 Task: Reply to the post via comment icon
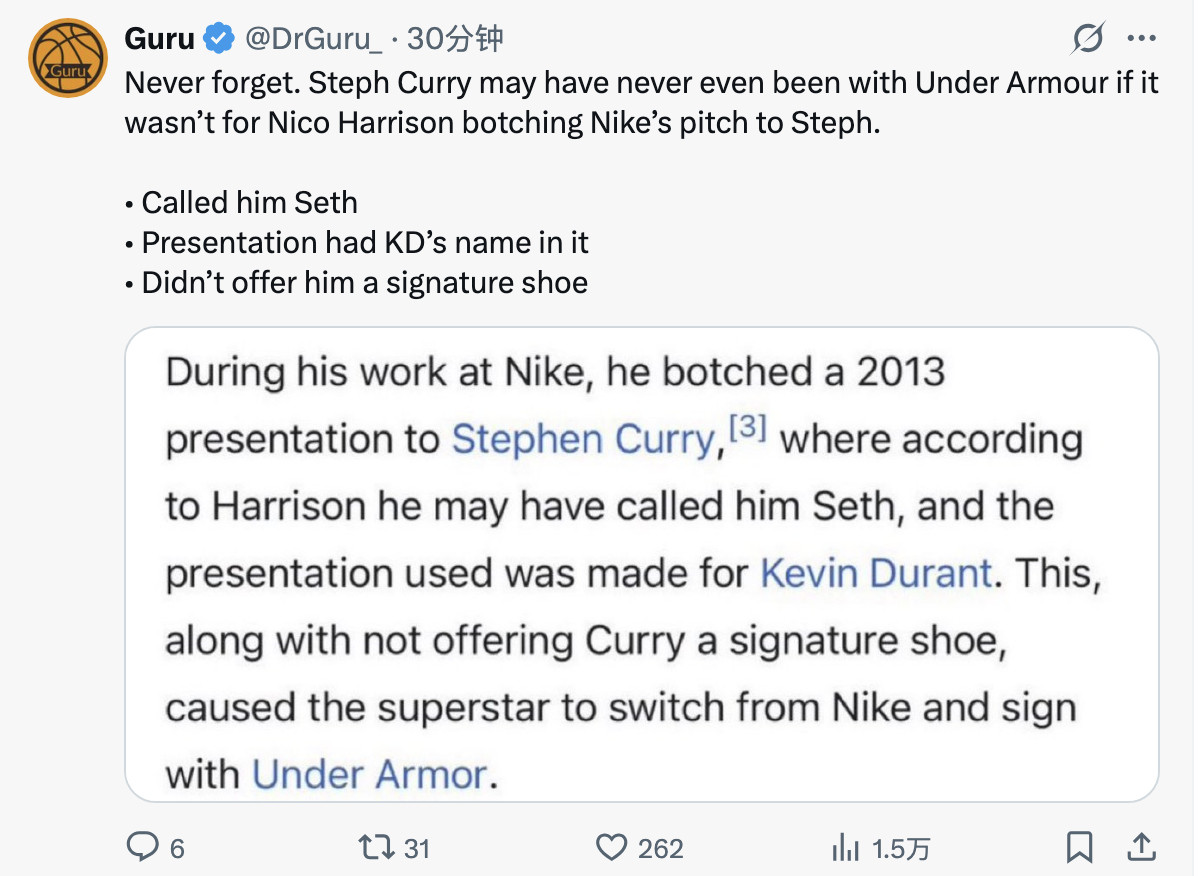(143, 848)
